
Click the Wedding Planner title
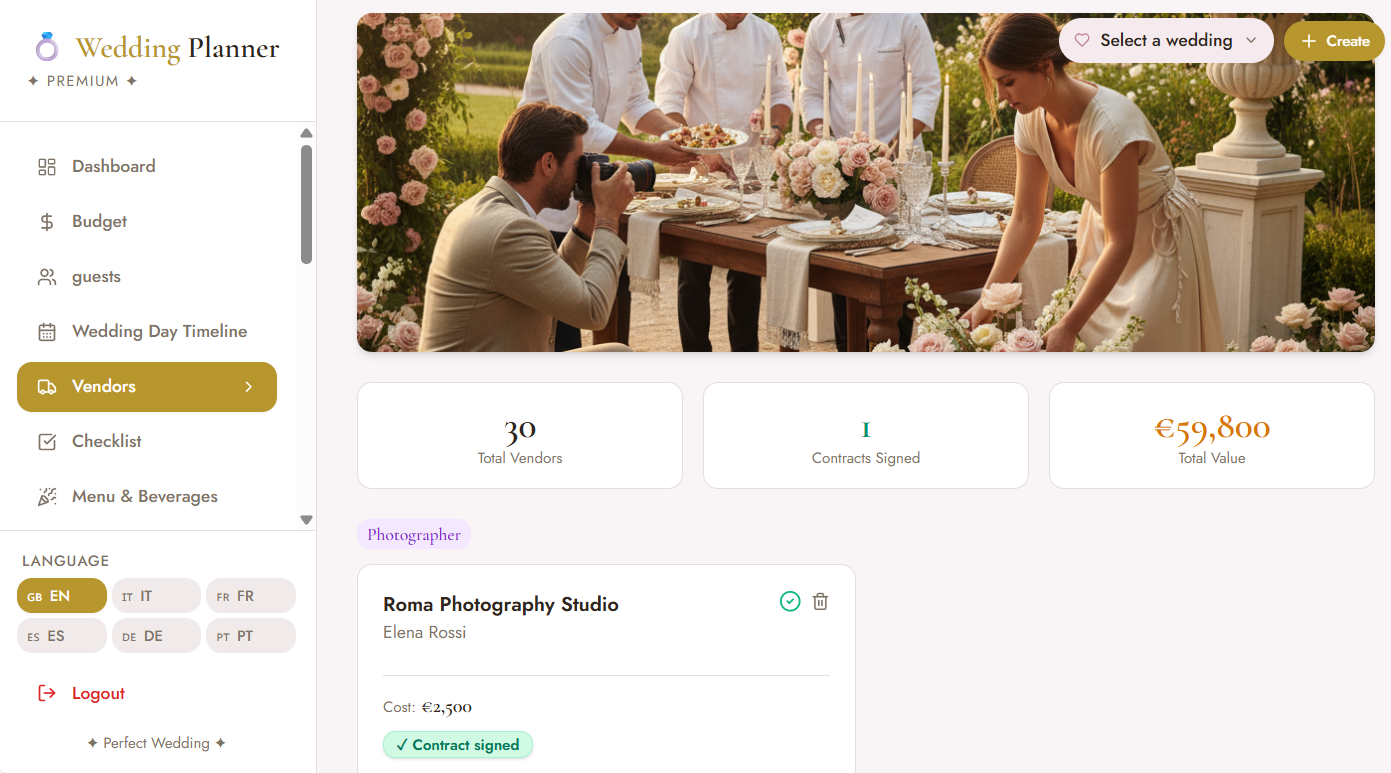coord(178,48)
